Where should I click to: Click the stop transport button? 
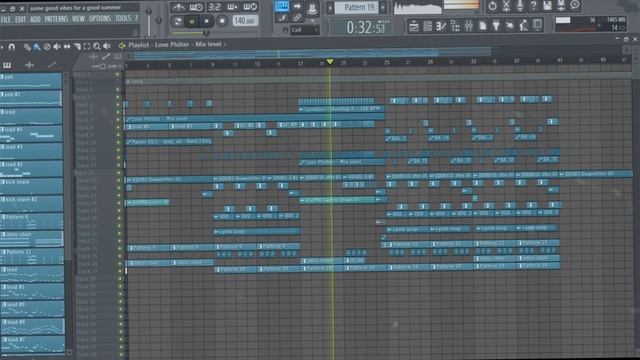point(207,21)
